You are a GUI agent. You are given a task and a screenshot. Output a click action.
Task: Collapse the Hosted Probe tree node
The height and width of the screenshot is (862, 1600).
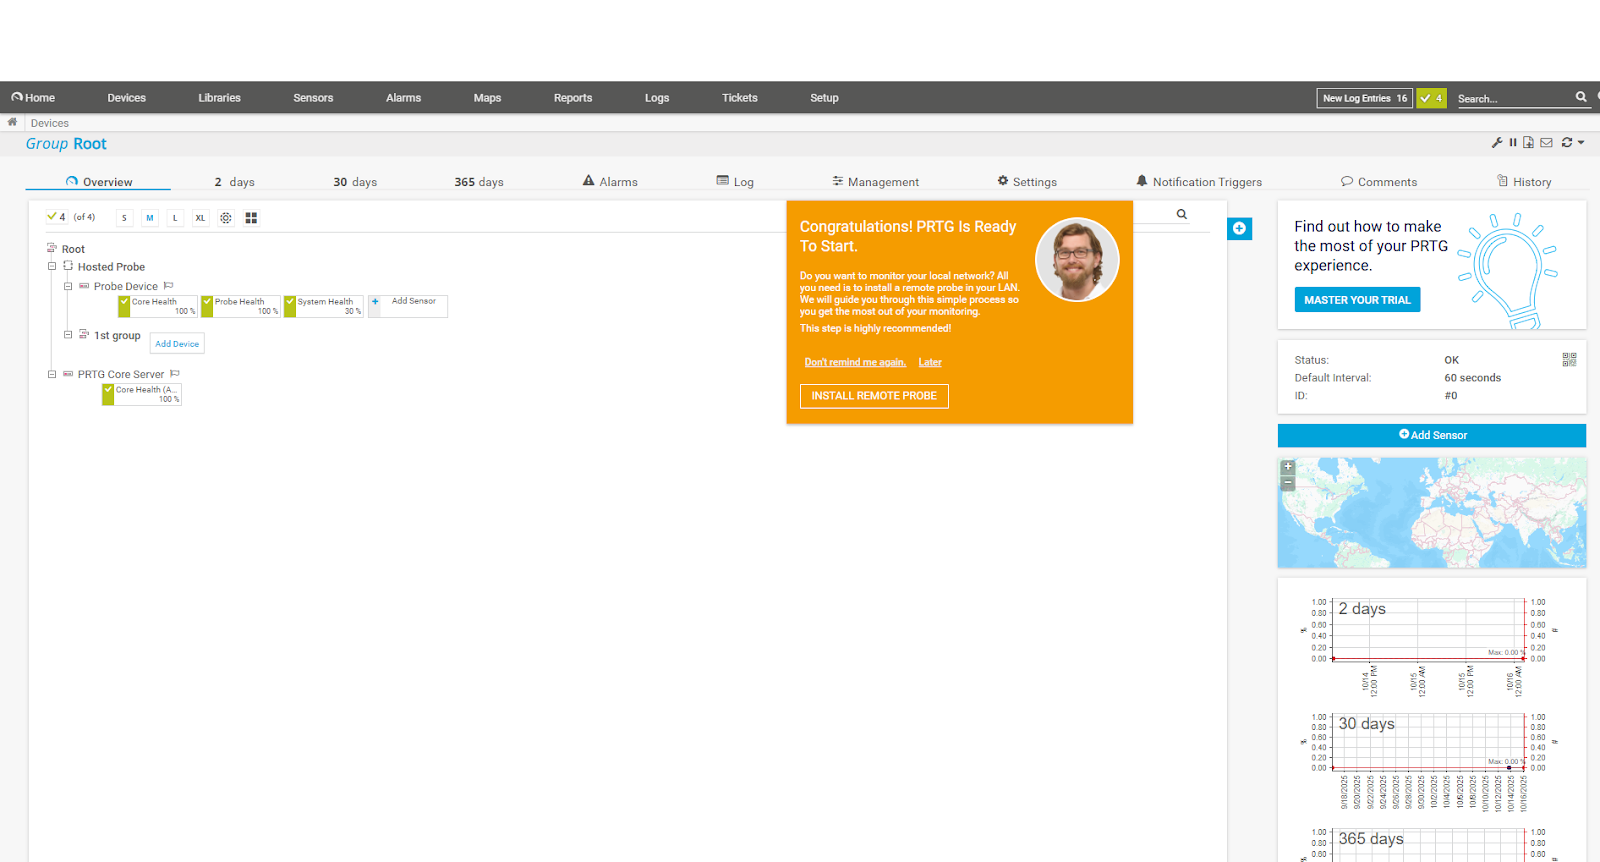[x=52, y=267]
